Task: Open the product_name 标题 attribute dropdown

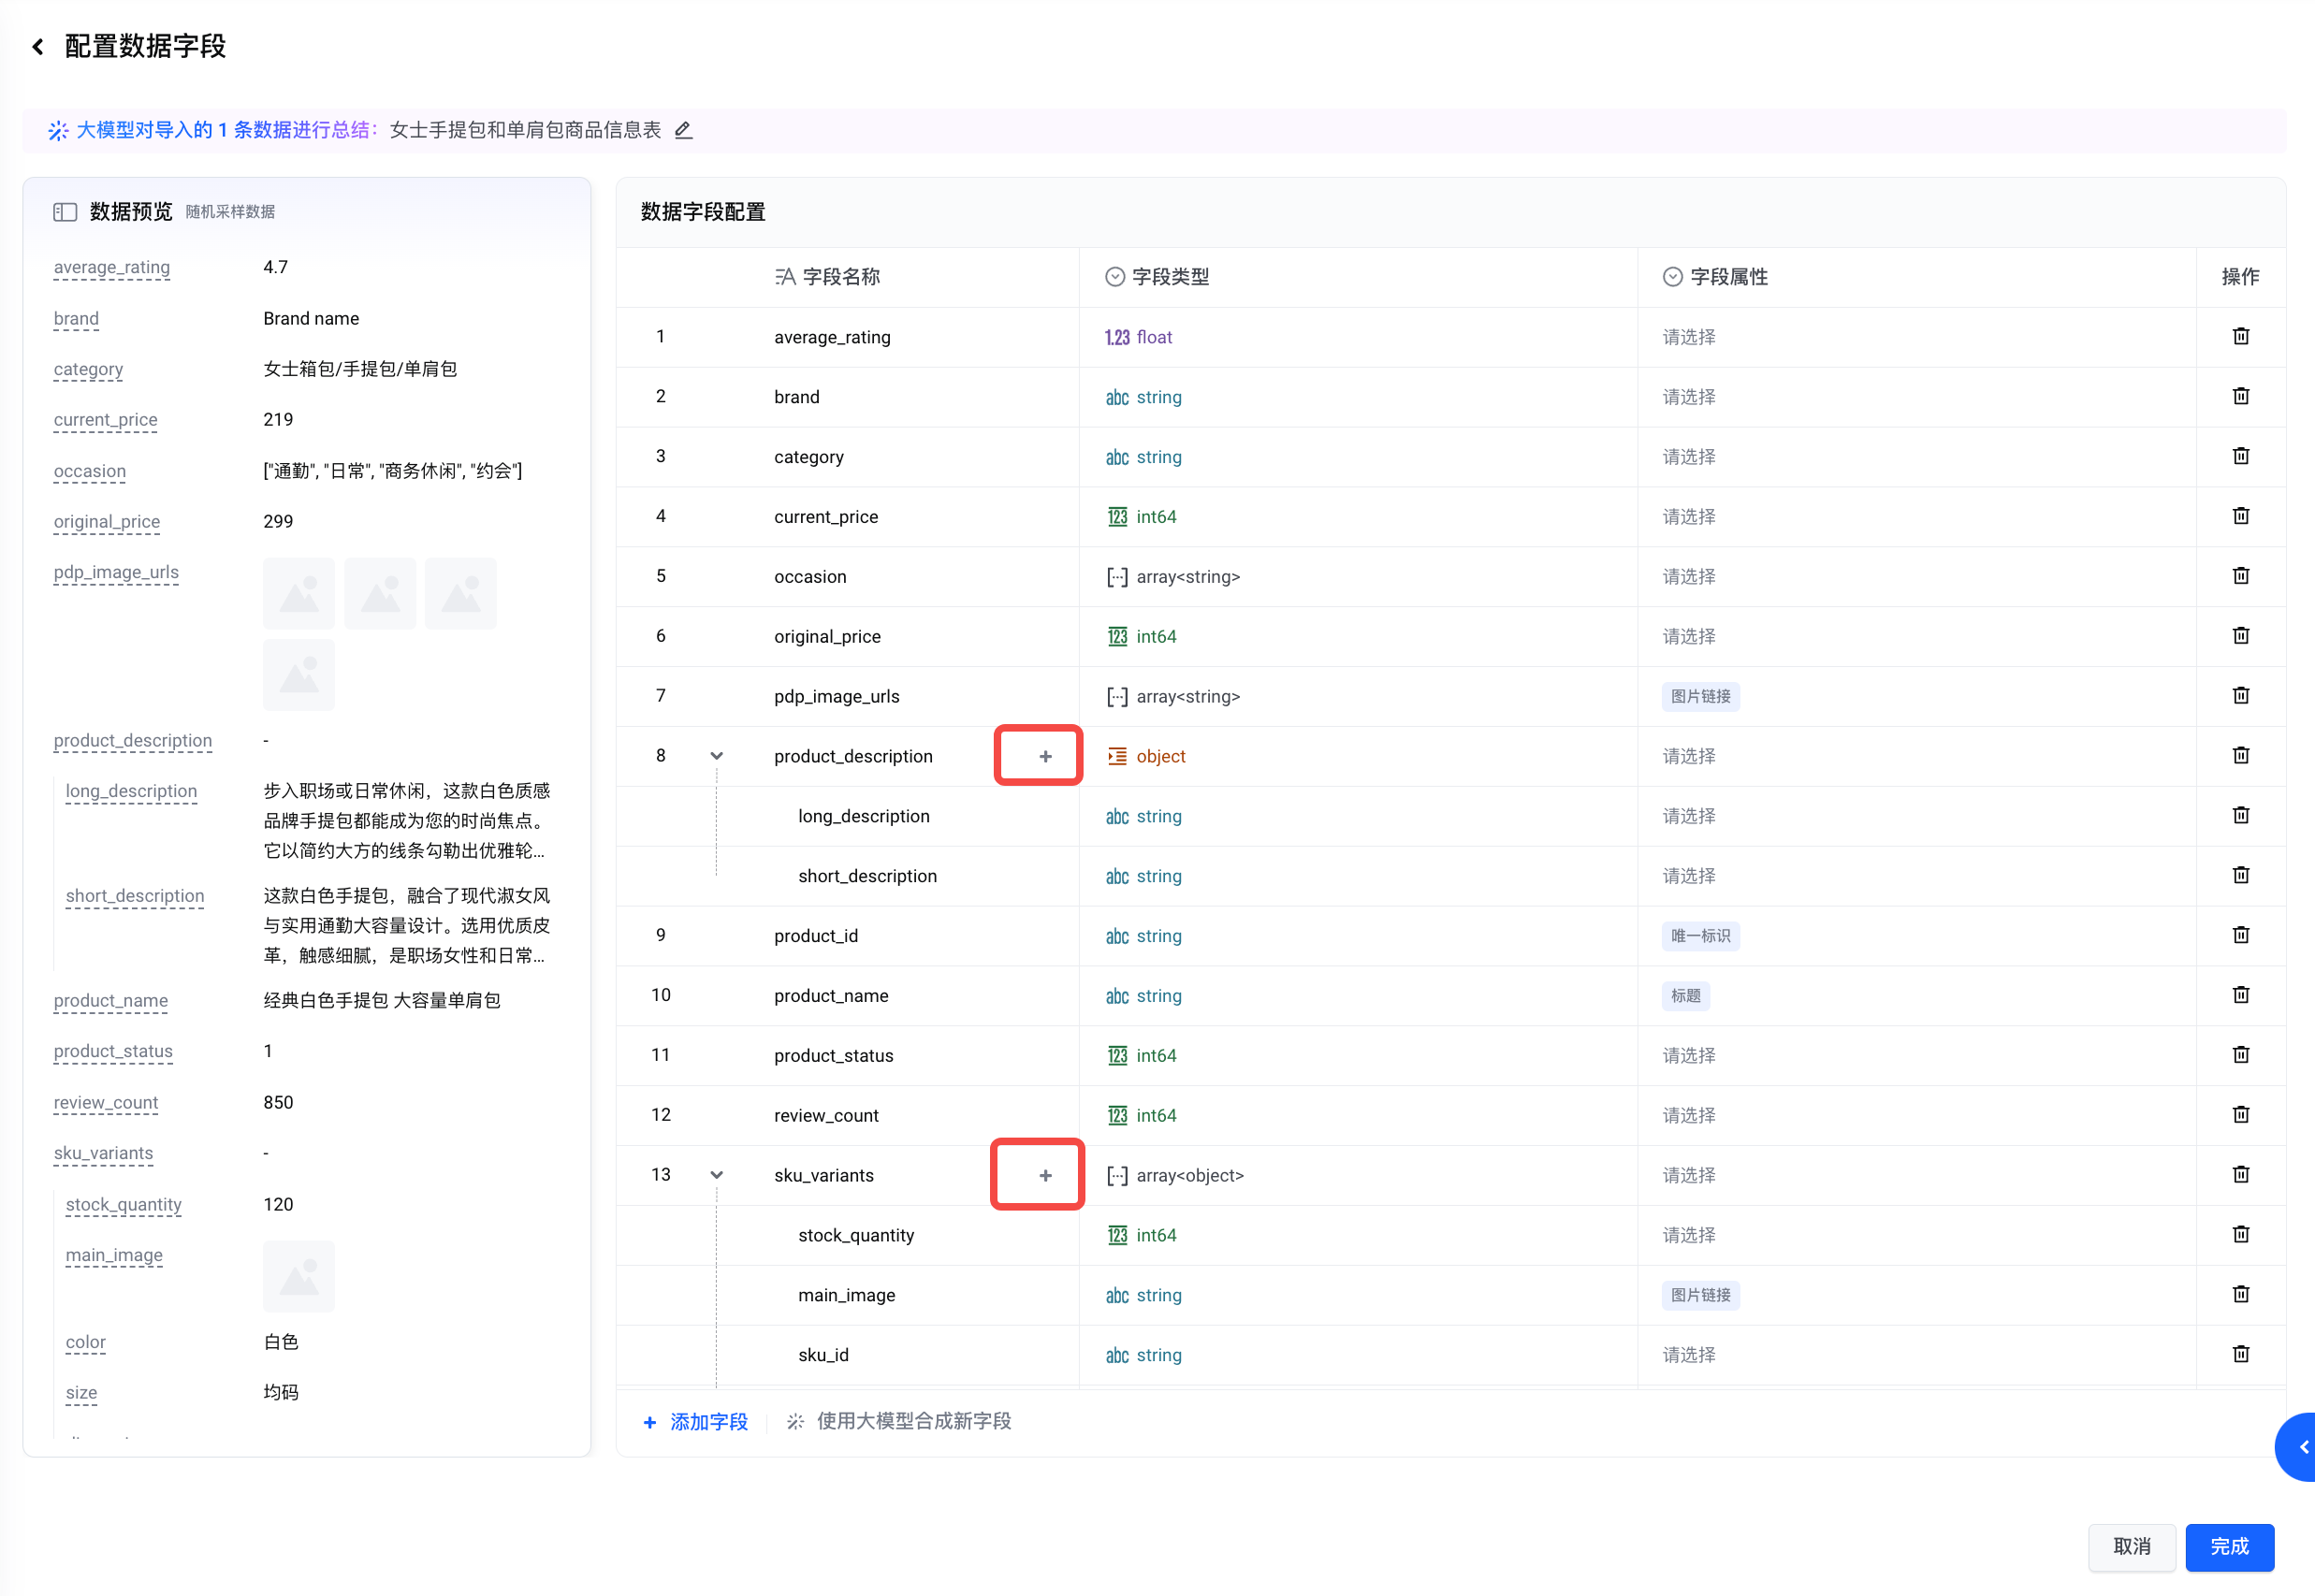Action: click(1685, 996)
